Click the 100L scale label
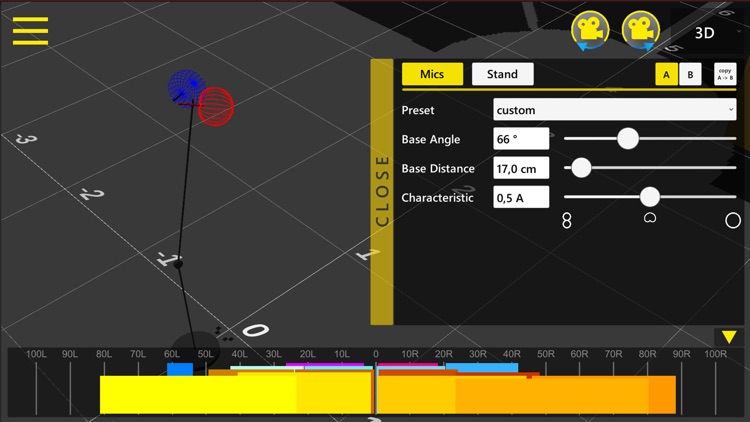 pos(36,354)
